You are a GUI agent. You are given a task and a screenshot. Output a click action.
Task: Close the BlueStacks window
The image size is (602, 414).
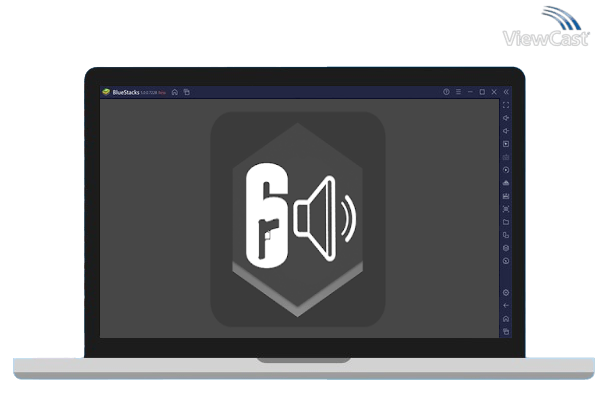pos(494,92)
